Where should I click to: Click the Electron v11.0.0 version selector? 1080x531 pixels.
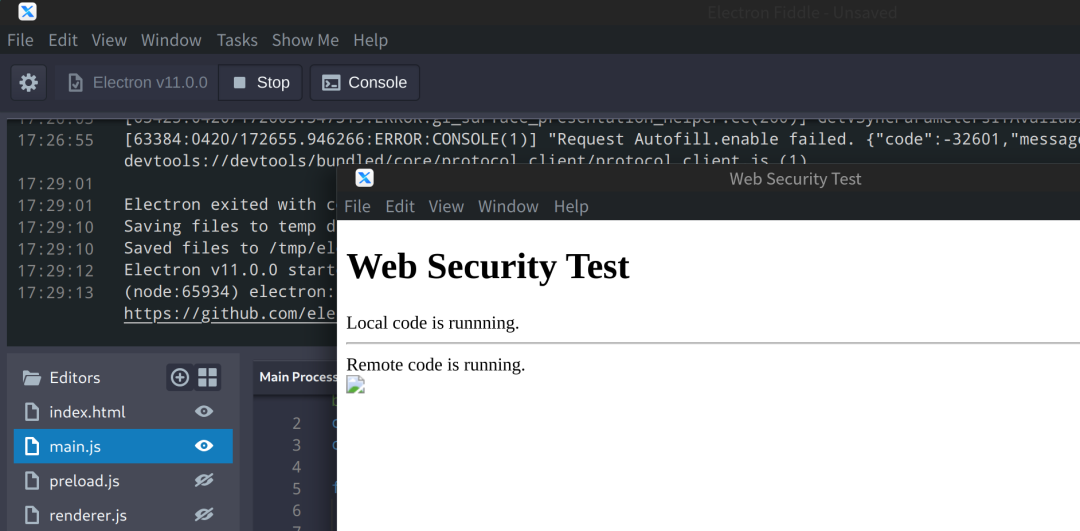[137, 83]
